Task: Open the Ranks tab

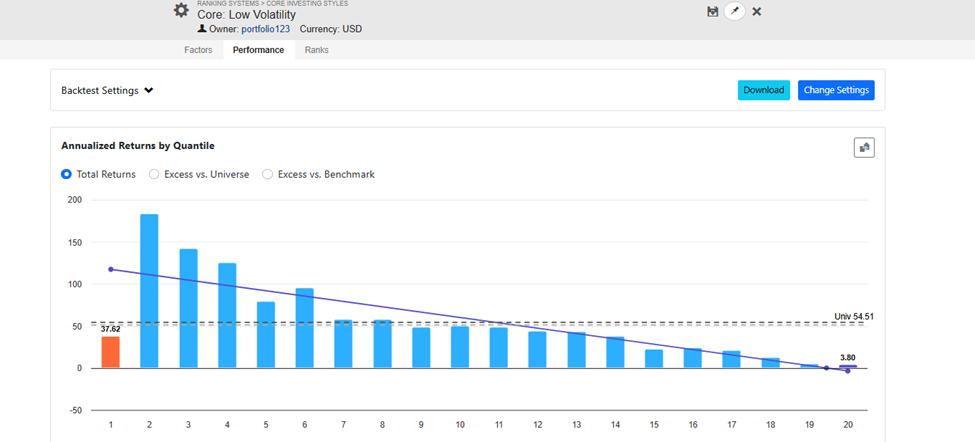Action: [x=316, y=50]
